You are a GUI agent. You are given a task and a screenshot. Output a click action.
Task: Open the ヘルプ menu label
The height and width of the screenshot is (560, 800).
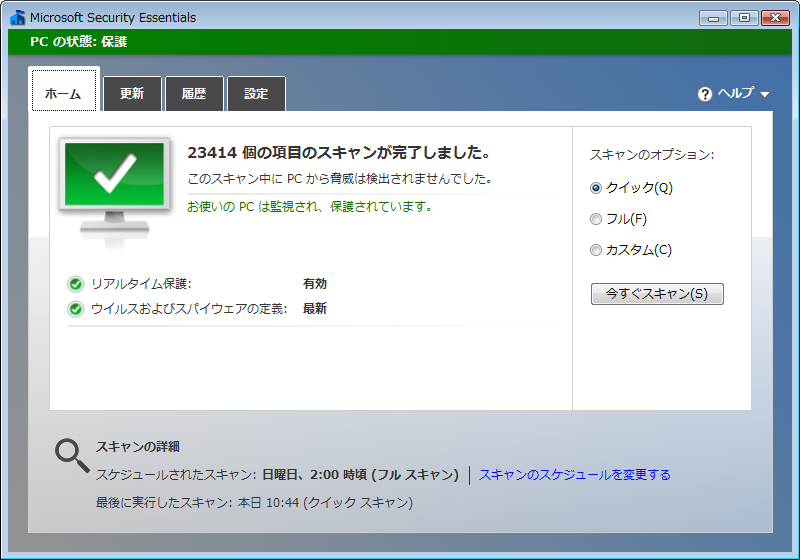pos(736,93)
